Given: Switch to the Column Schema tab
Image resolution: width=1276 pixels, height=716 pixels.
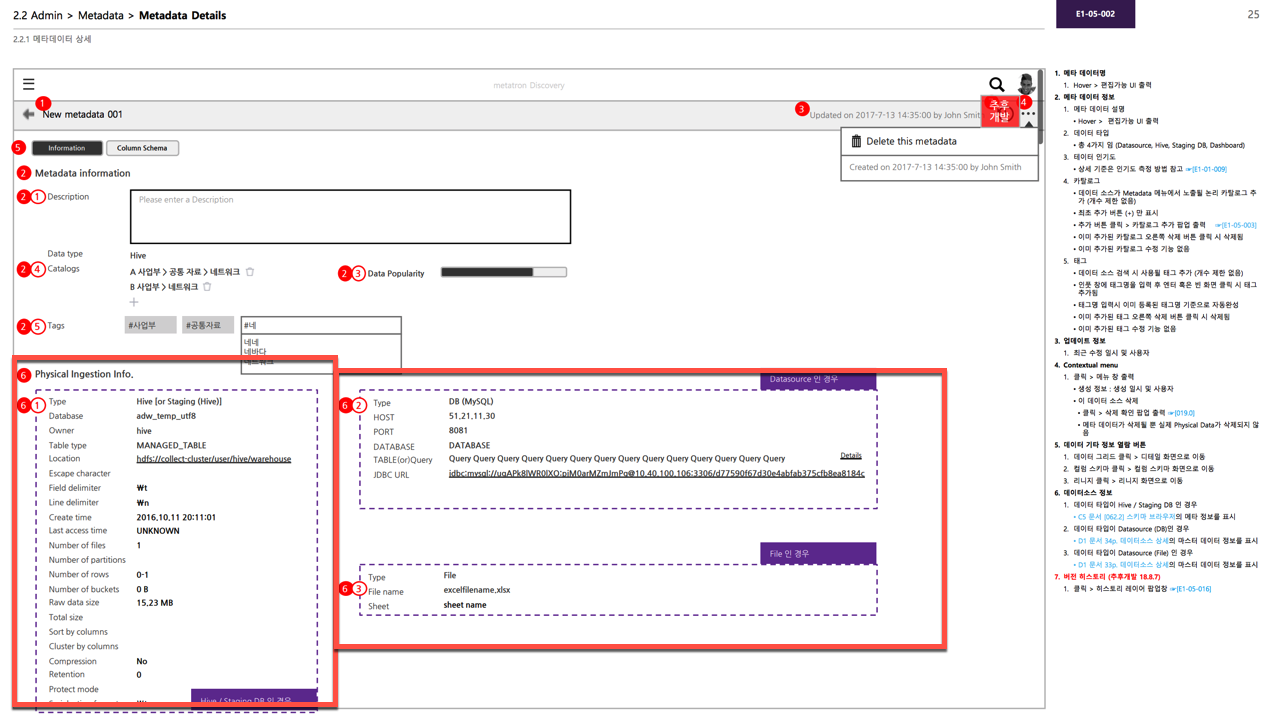Looking at the screenshot, I should coord(142,148).
